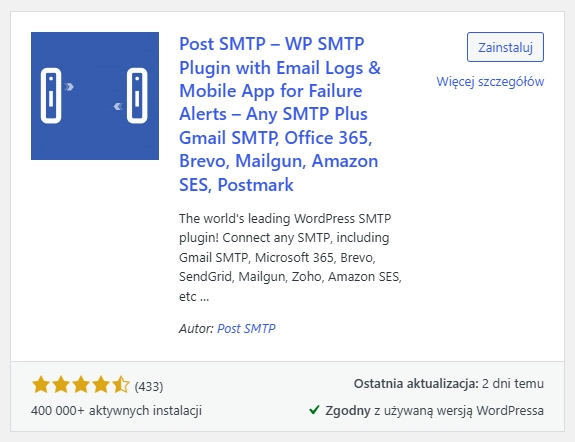Click the second gold rating star
The image size is (575, 442).
pos(61,385)
